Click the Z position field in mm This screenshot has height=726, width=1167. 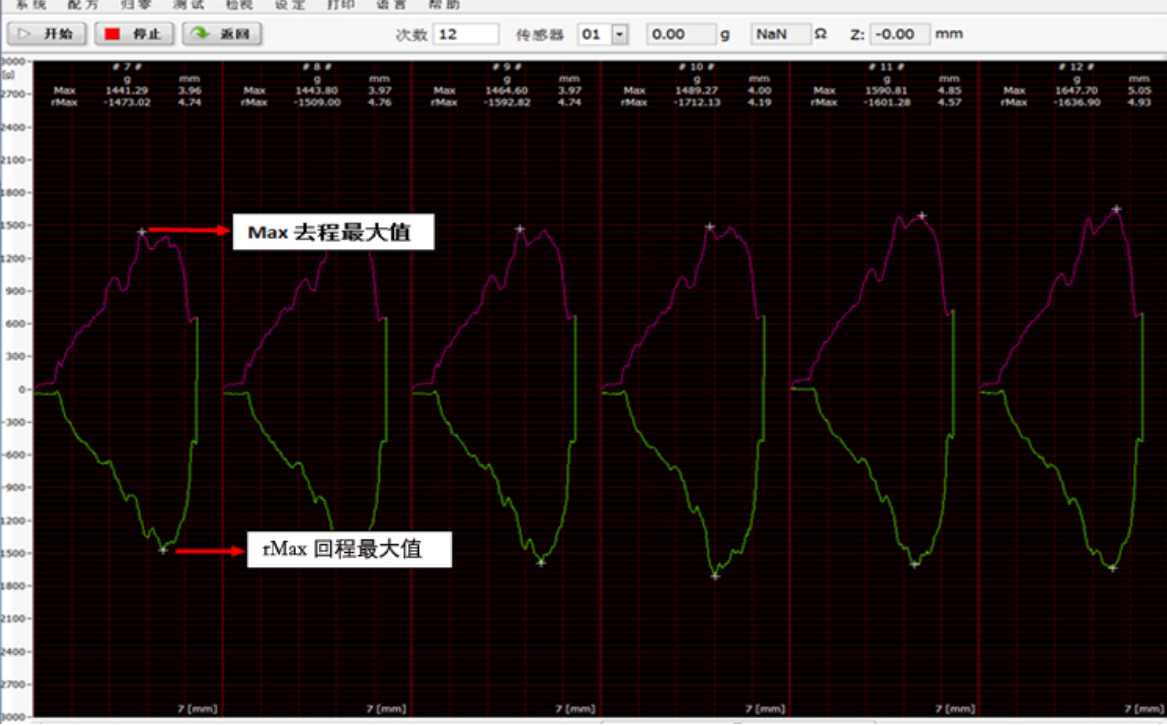[x=899, y=35]
